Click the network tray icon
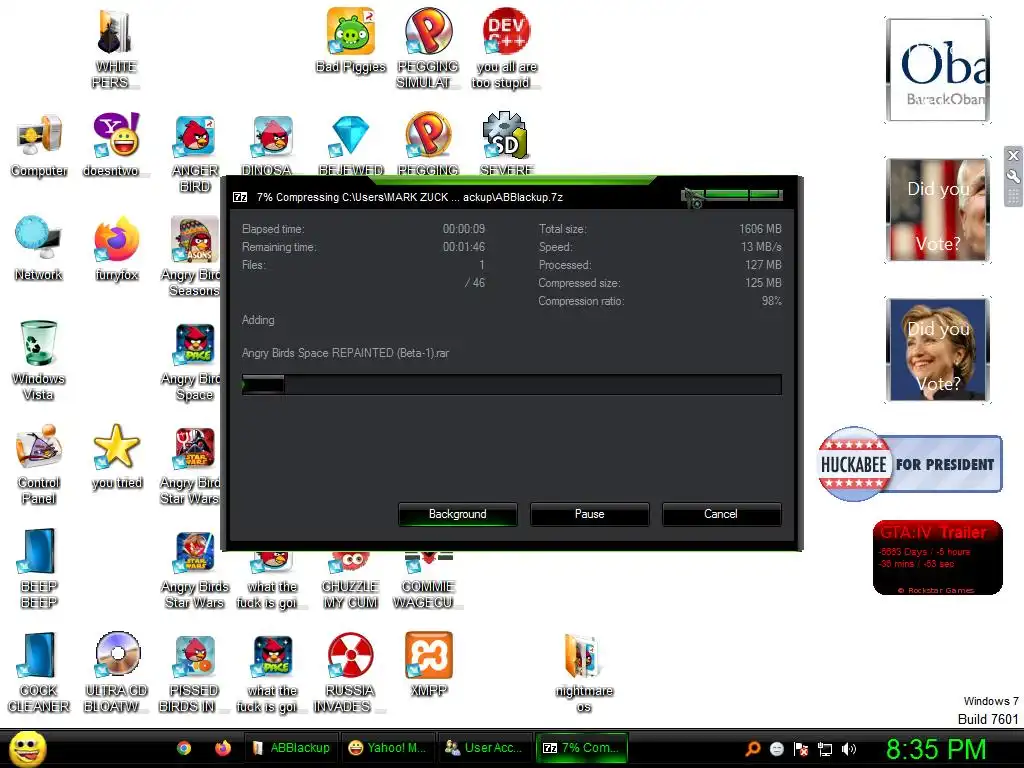Viewport: 1024px width, 768px height. (825, 749)
